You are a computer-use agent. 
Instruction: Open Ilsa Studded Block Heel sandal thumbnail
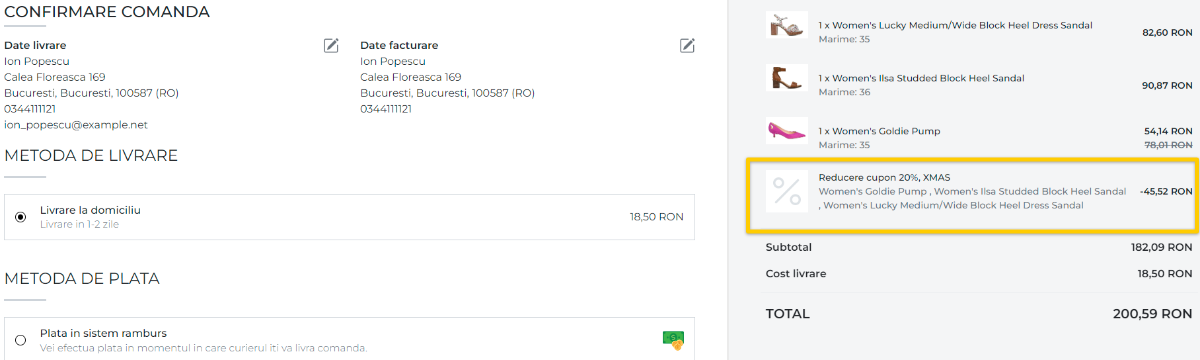coord(787,78)
